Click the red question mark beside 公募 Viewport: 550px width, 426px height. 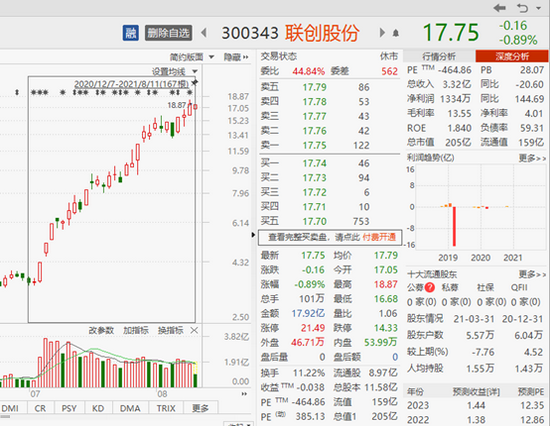430,288
